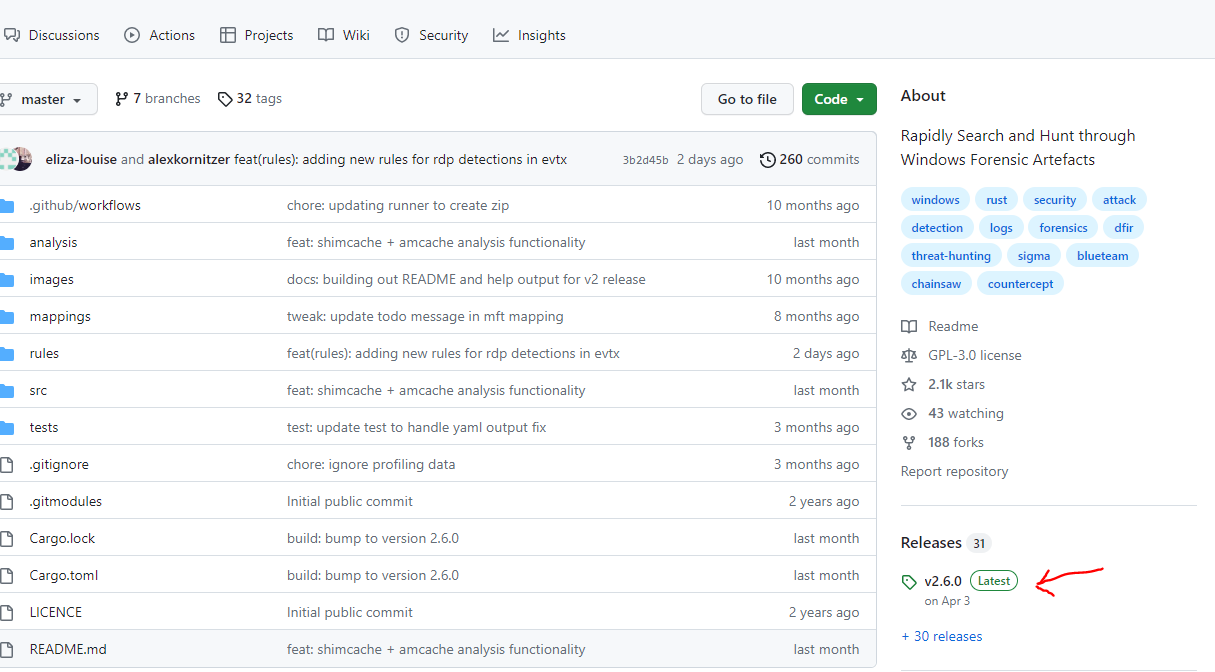The image size is (1215, 672).
Task: Click the green tag icon beside v2.6.0
Action: point(909,582)
